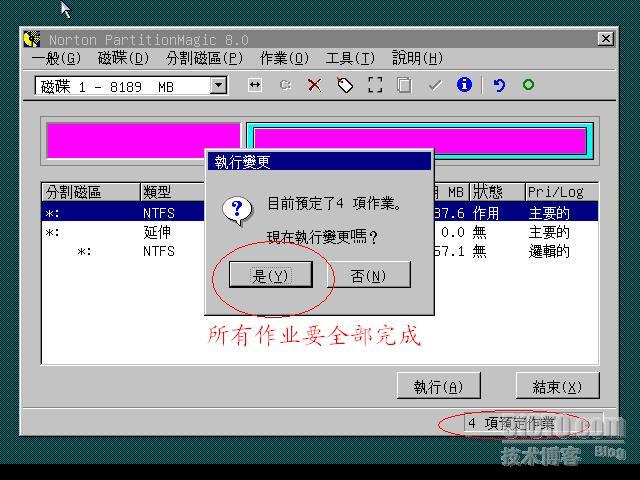The height and width of the screenshot is (480, 640).
Task: Open the 工具(T) menu
Action: click(350, 58)
